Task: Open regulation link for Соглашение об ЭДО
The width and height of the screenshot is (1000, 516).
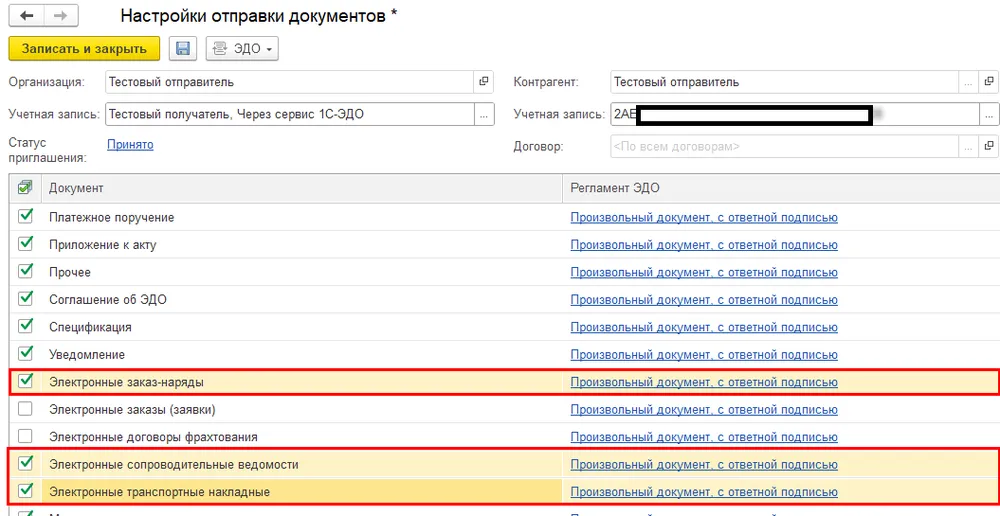Action: (704, 300)
